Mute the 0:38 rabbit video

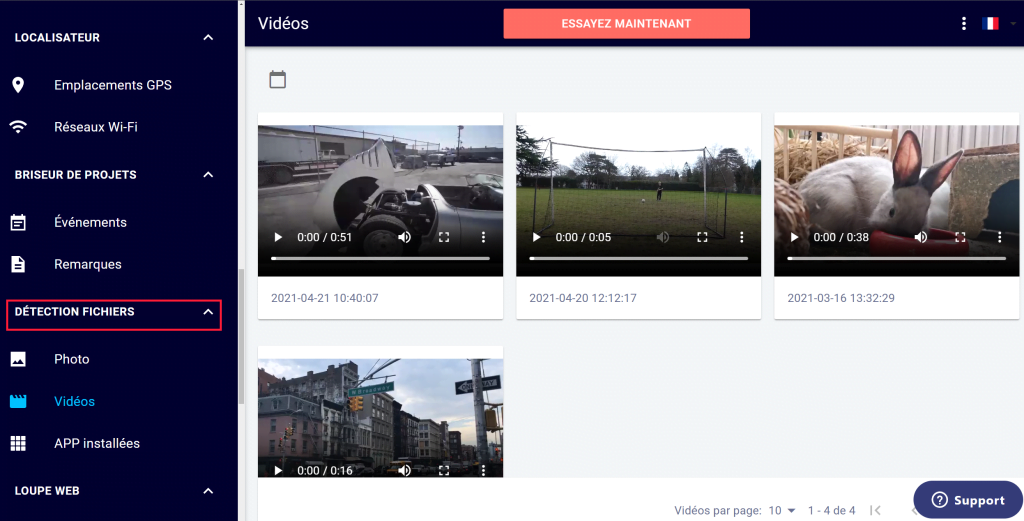coord(921,237)
